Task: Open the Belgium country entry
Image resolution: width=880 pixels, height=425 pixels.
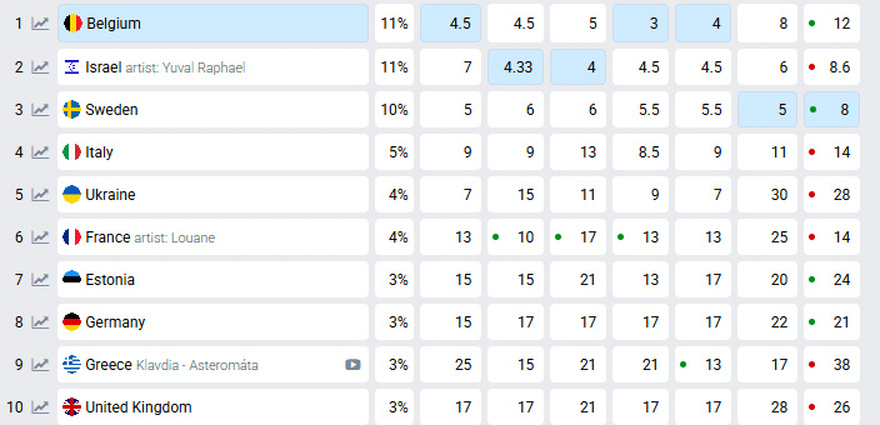Action: (113, 23)
